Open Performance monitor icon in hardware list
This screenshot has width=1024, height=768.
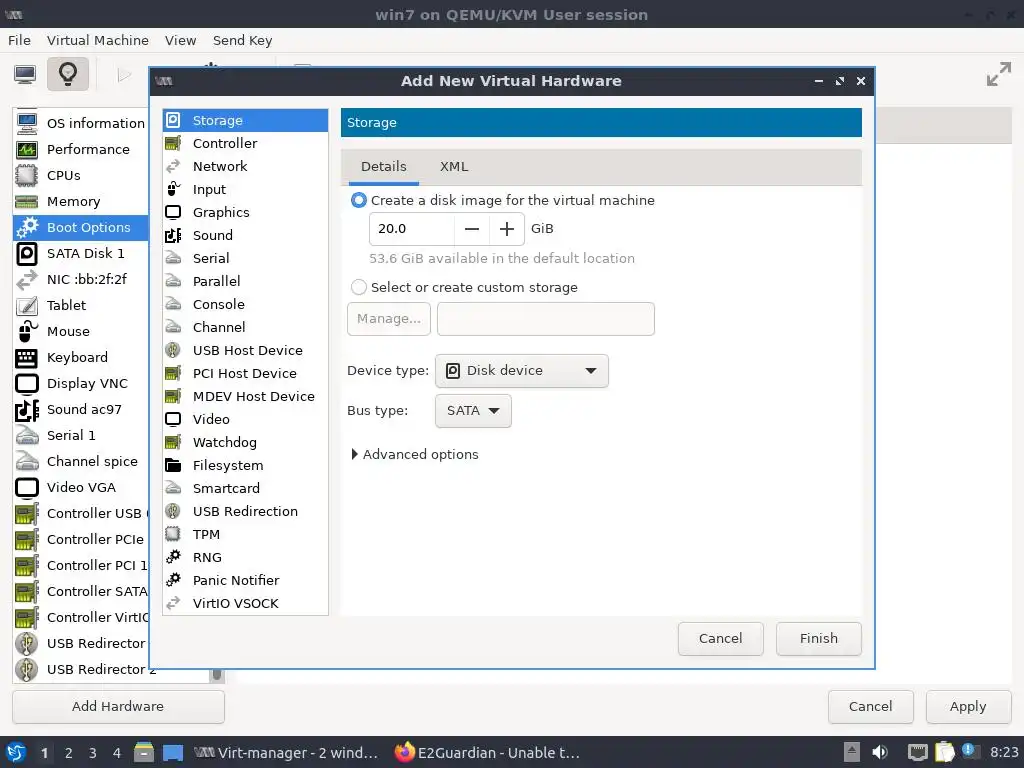pyautogui.click(x=27, y=150)
